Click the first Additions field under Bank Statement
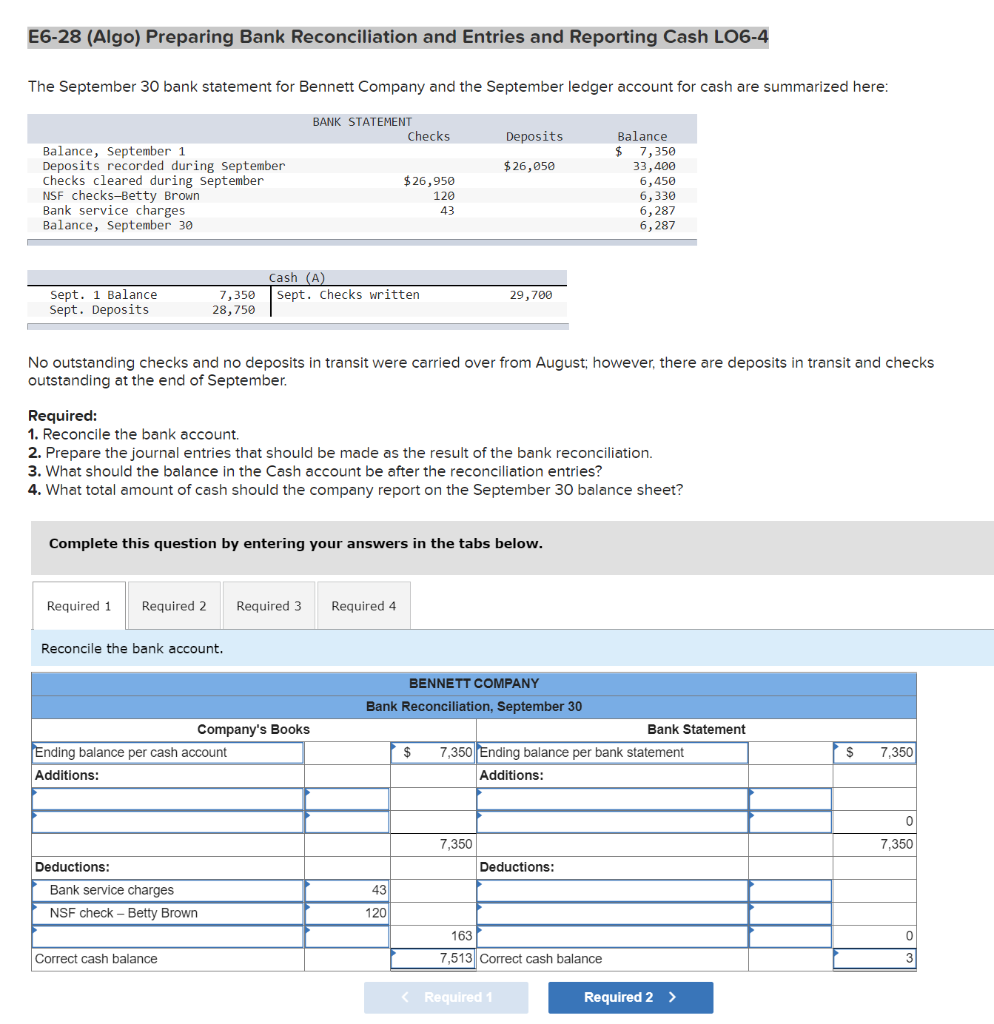 610,798
